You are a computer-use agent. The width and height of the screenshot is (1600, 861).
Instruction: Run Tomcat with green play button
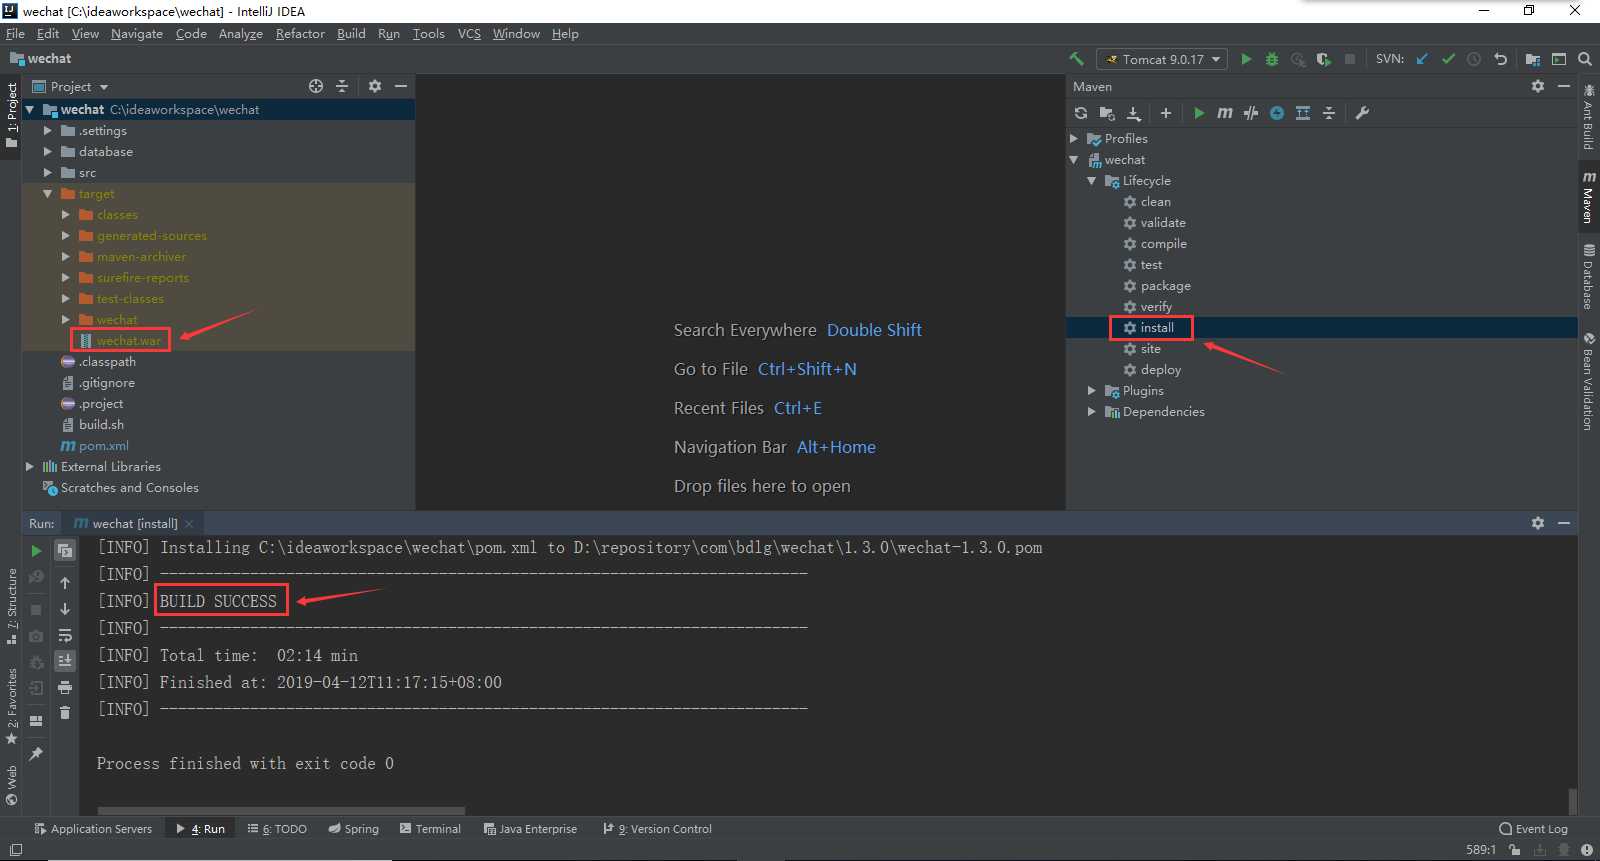[x=1246, y=59]
